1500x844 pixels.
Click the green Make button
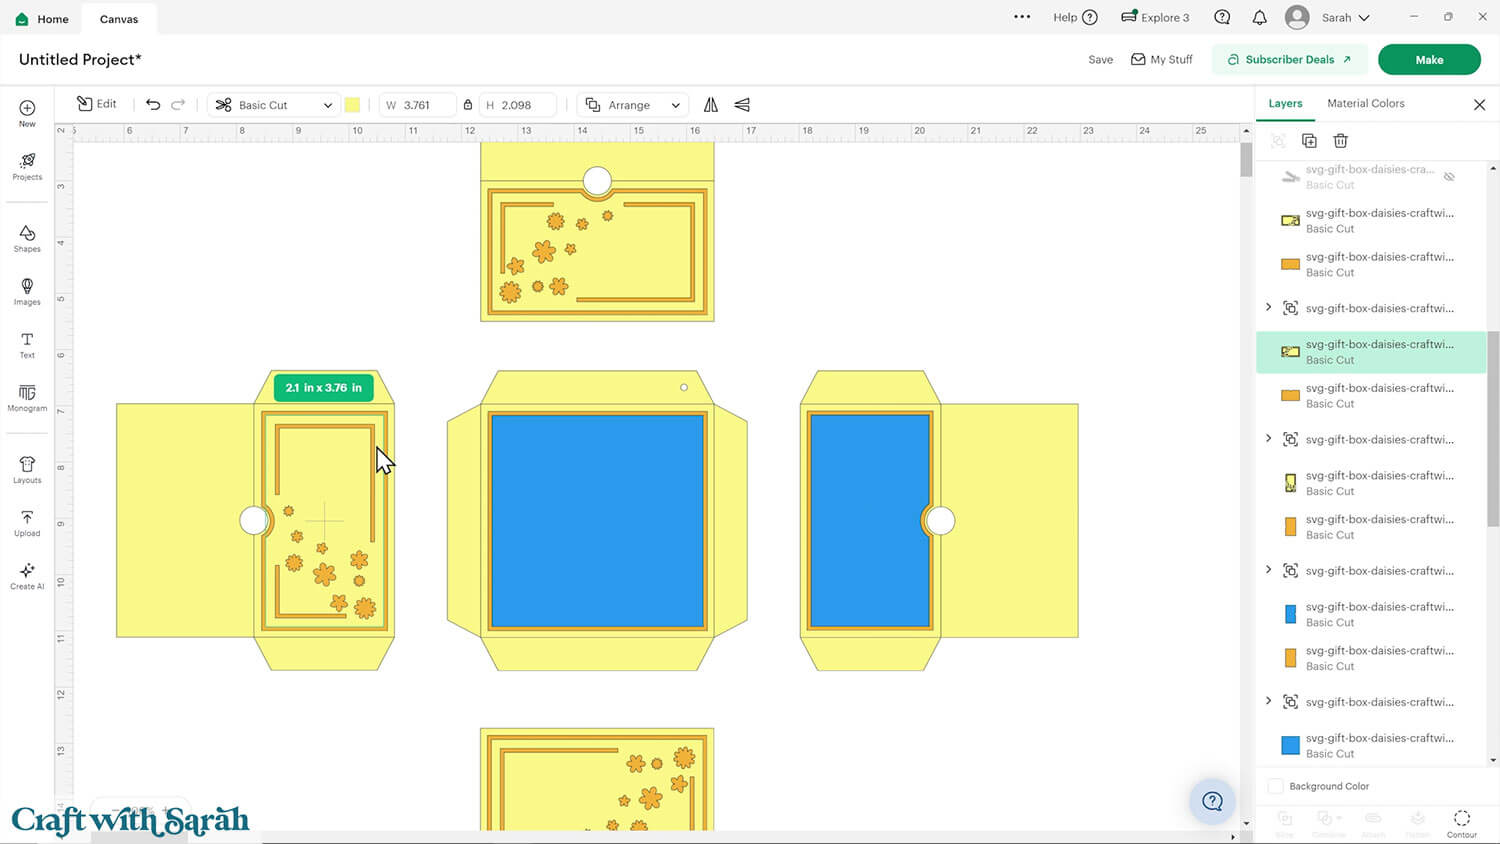coord(1428,60)
